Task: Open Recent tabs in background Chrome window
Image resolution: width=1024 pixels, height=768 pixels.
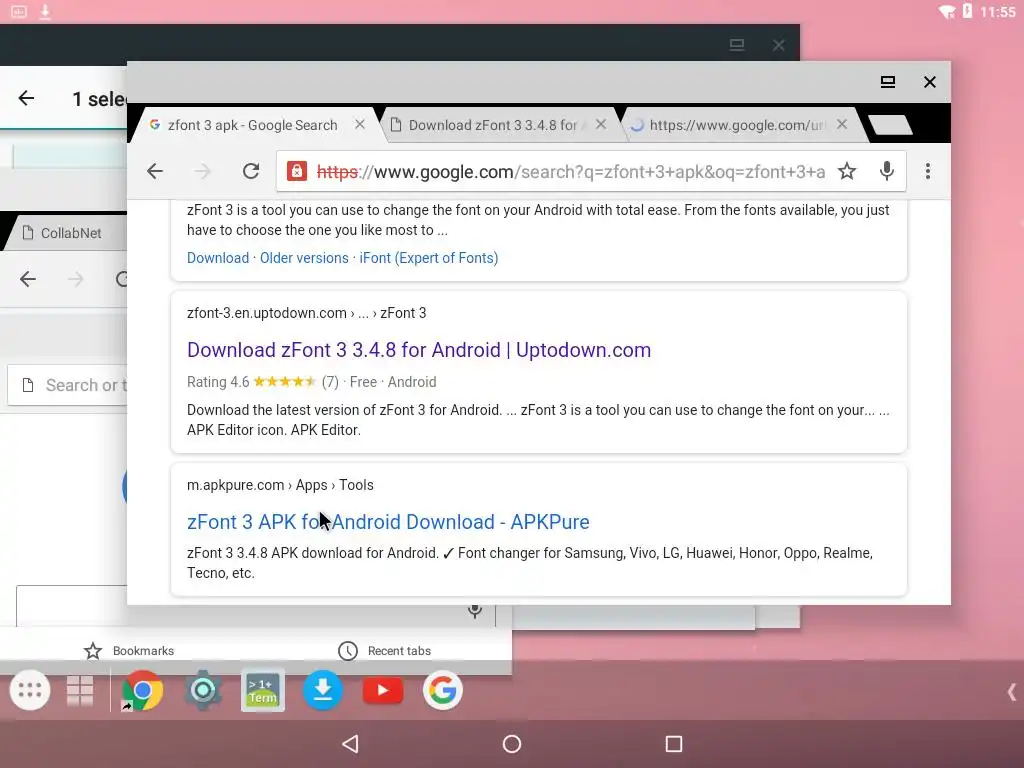Action: click(384, 651)
